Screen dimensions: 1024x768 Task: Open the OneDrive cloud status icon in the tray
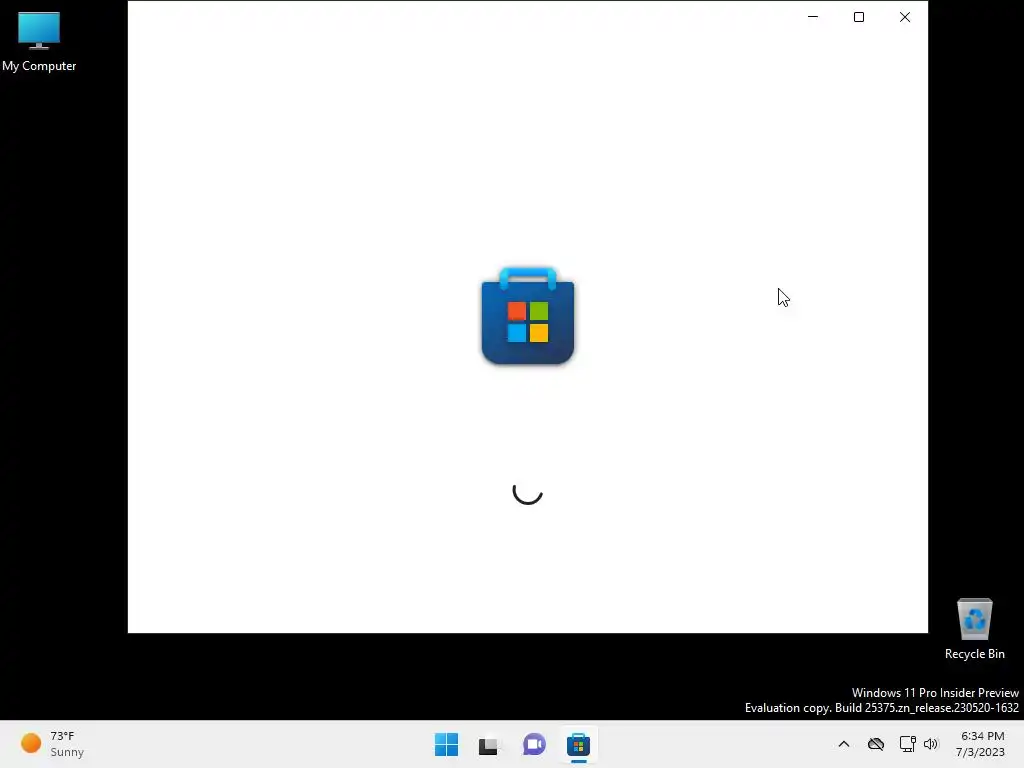point(876,744)
